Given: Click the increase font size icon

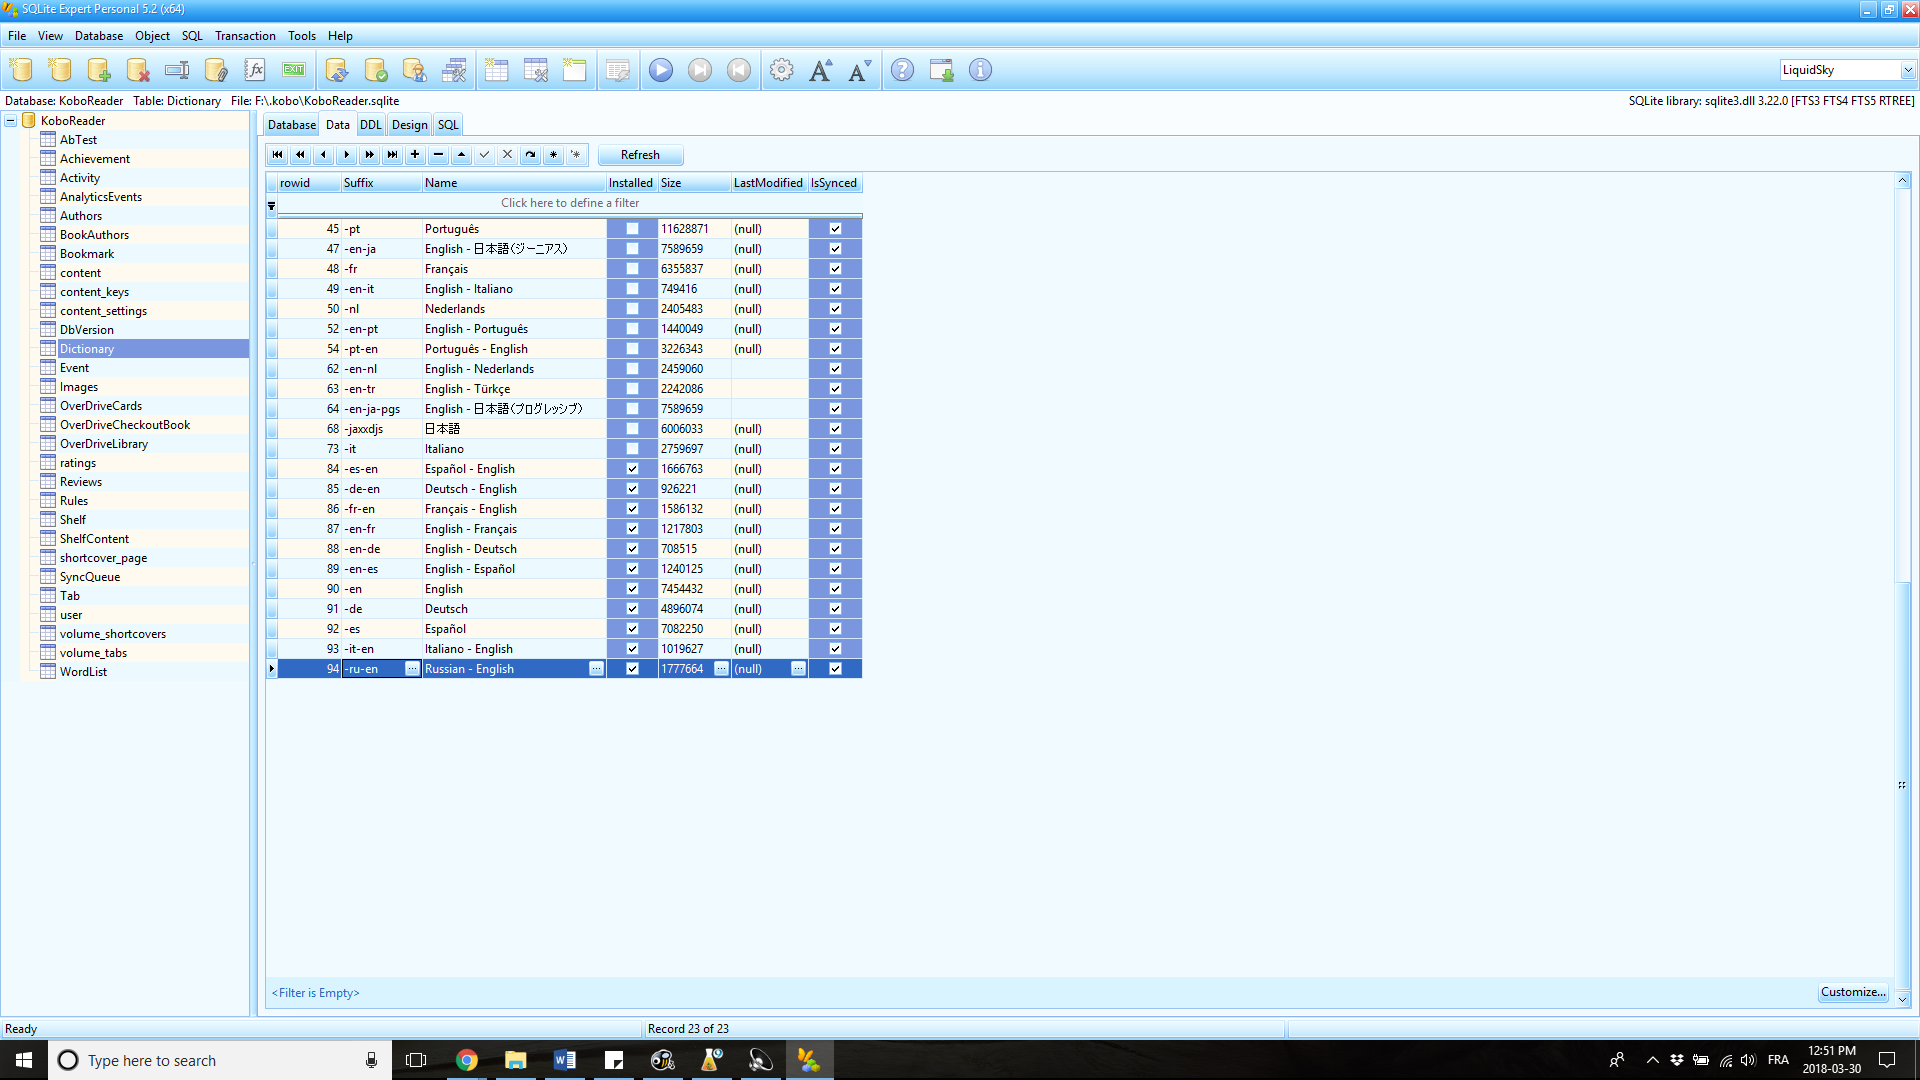Looking at the screenshot, I should (x=820, y=70).
